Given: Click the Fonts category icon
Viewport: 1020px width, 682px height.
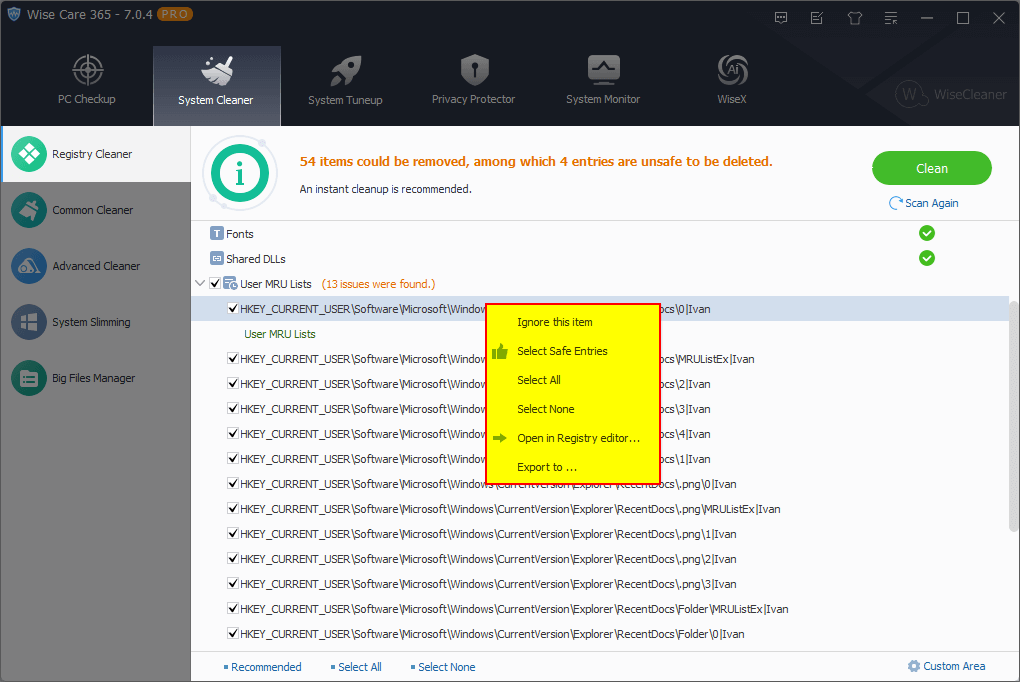Looking at the screenshot, I should tap(217, 233).
